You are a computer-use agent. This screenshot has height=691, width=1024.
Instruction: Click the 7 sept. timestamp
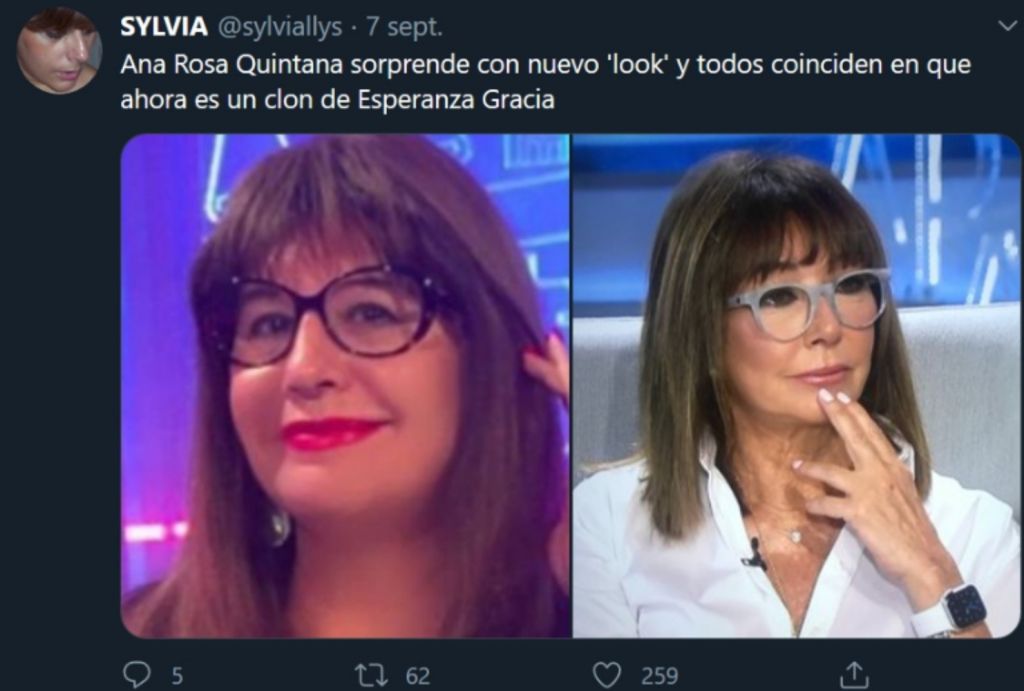[x=404, y=27]
